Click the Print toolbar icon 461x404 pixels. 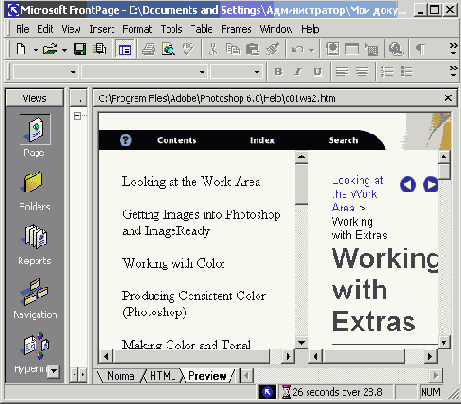click(148, 49)
